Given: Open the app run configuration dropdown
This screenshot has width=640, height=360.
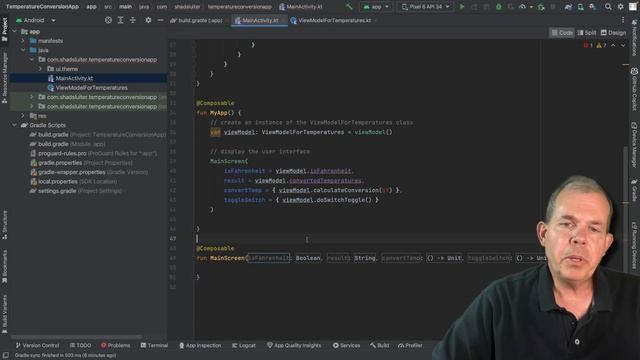Looking at the screenshot, I should [x=376, y=7].
